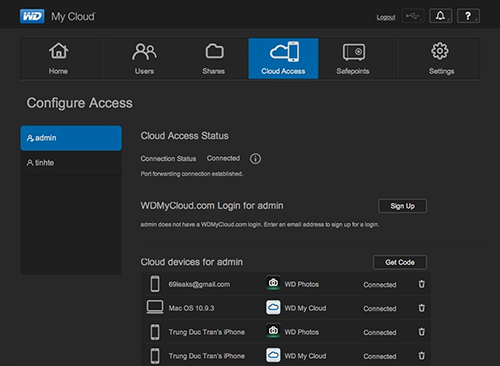Click the phone icon beside 69leaks@gmail.com
The height and width of the screenshot is (366, 500).
coord(155,284)
